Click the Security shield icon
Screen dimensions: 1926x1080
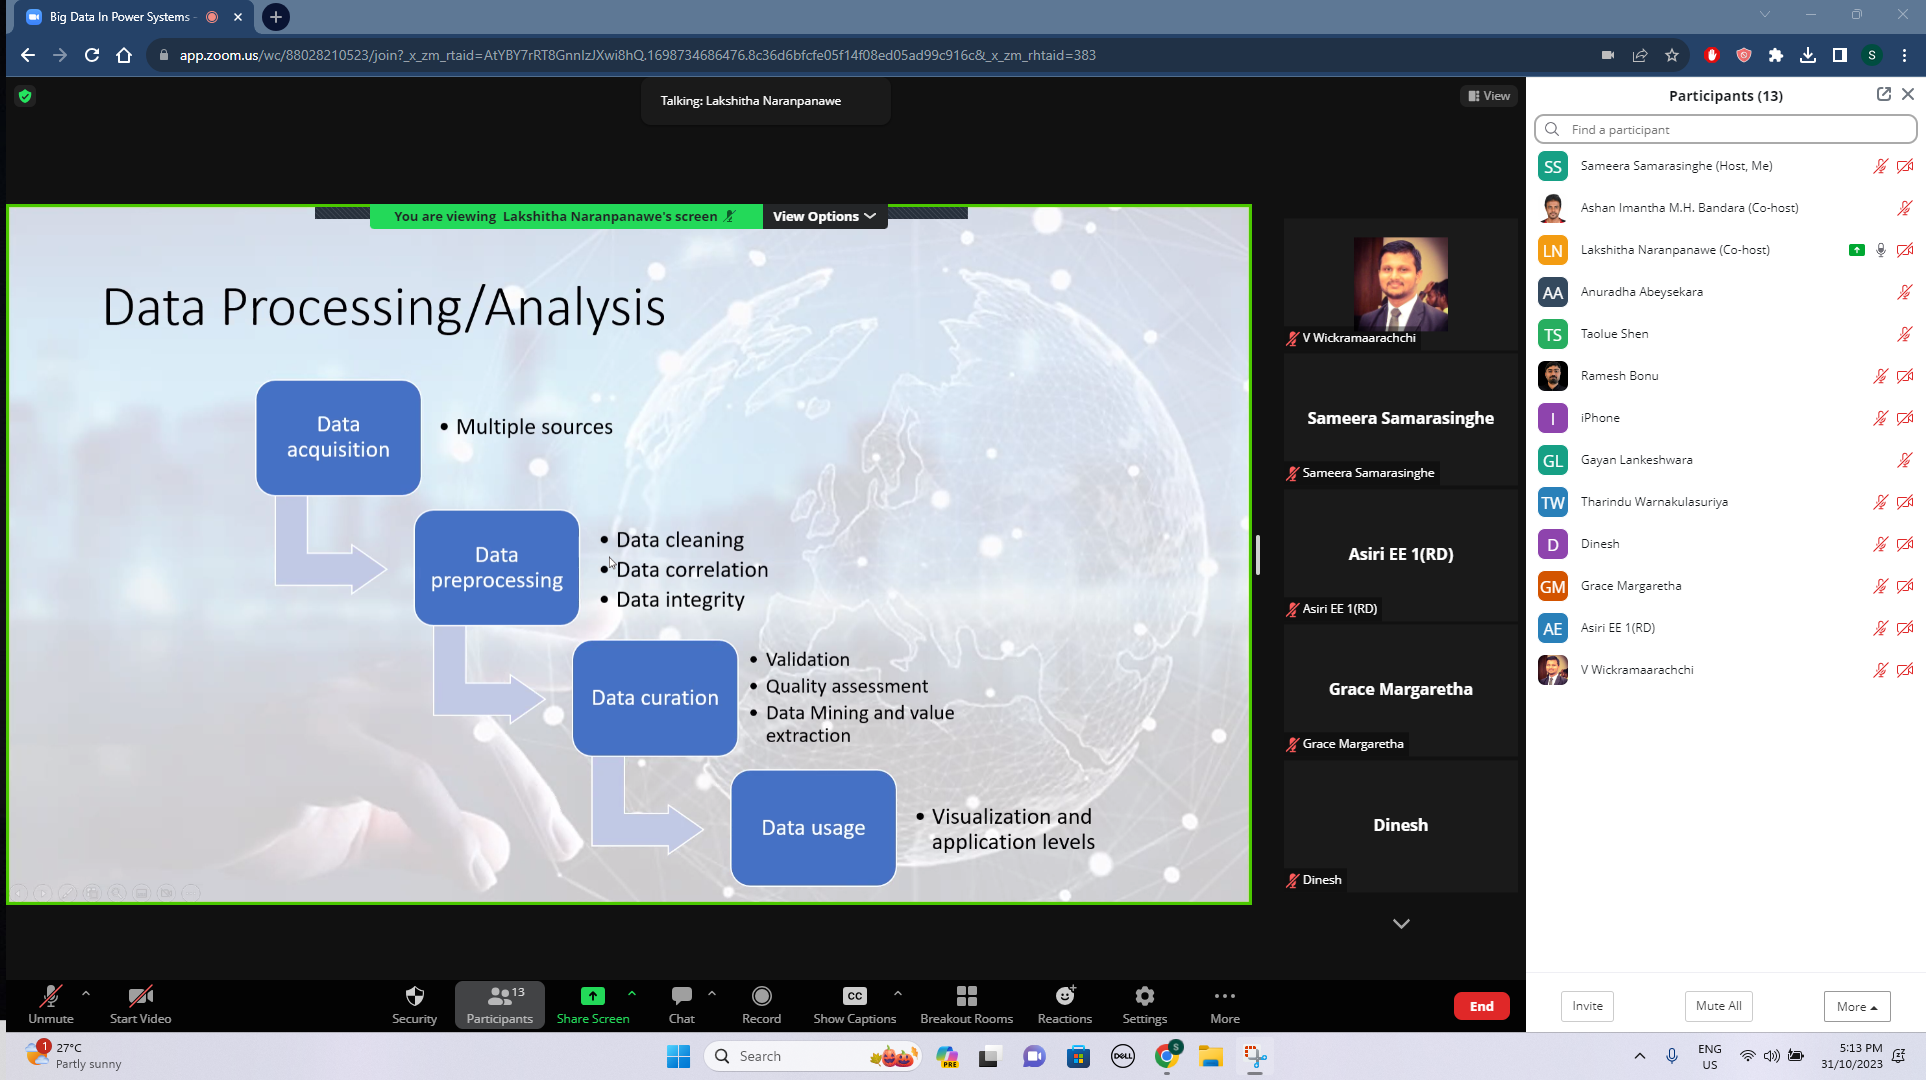[414, 996]
